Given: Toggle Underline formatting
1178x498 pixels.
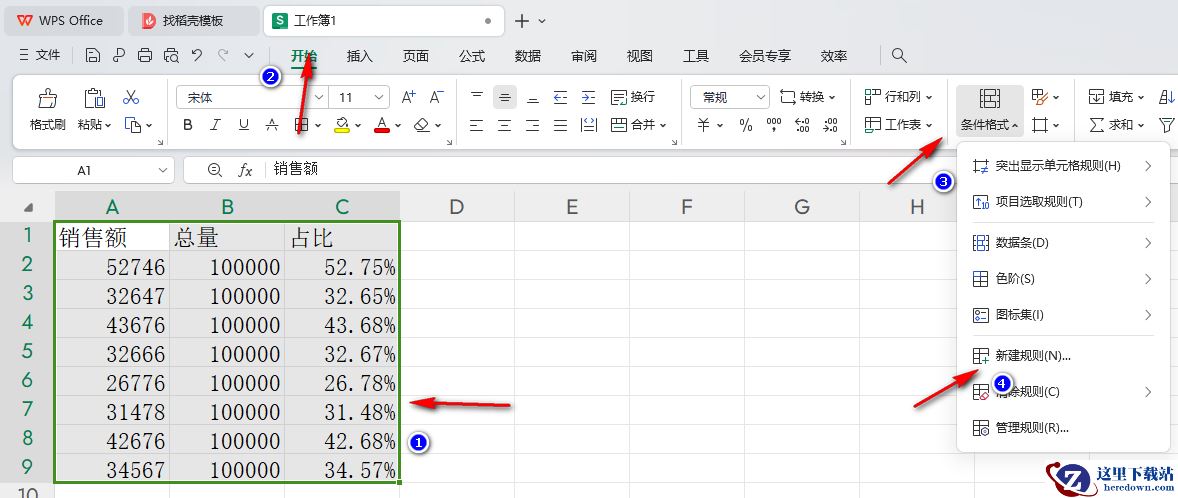Looking at the screenshot, I should click(x=243, y=125).
